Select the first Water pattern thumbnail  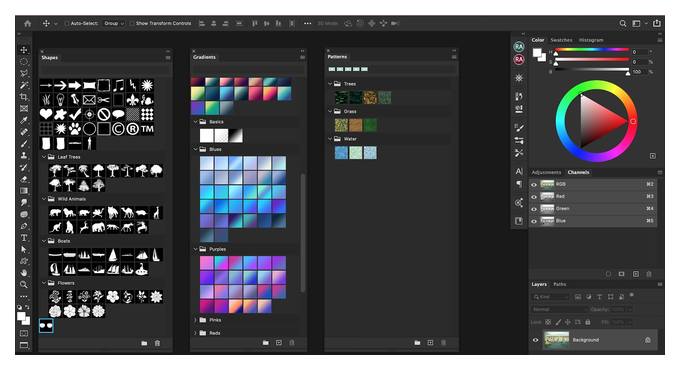(341, 153)
